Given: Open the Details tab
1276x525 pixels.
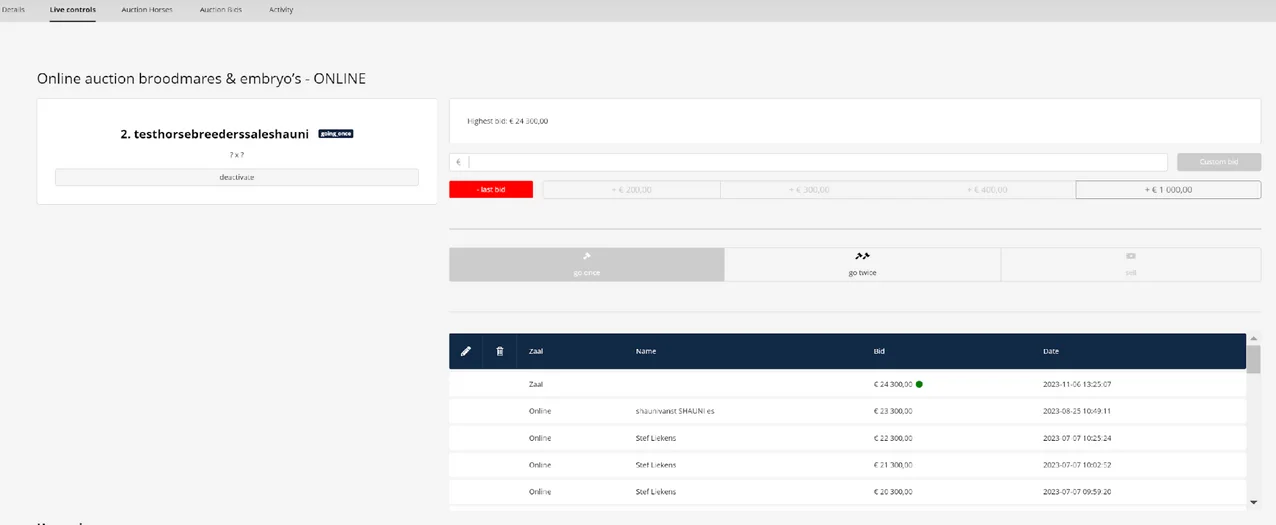Looking at the screenshot, I should [13, 9].
